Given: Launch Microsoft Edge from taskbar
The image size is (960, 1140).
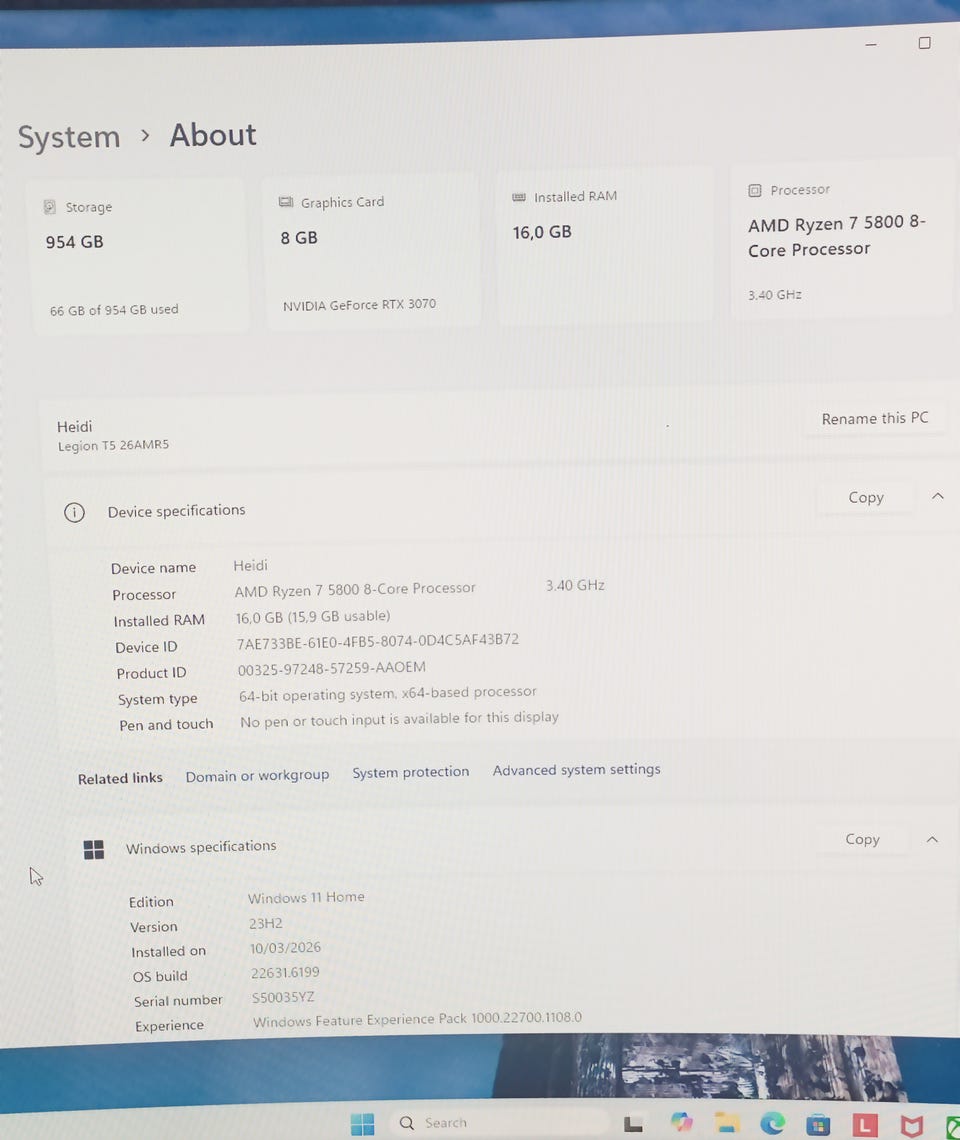Looking at the screenshot, I should click(772, 1124).
